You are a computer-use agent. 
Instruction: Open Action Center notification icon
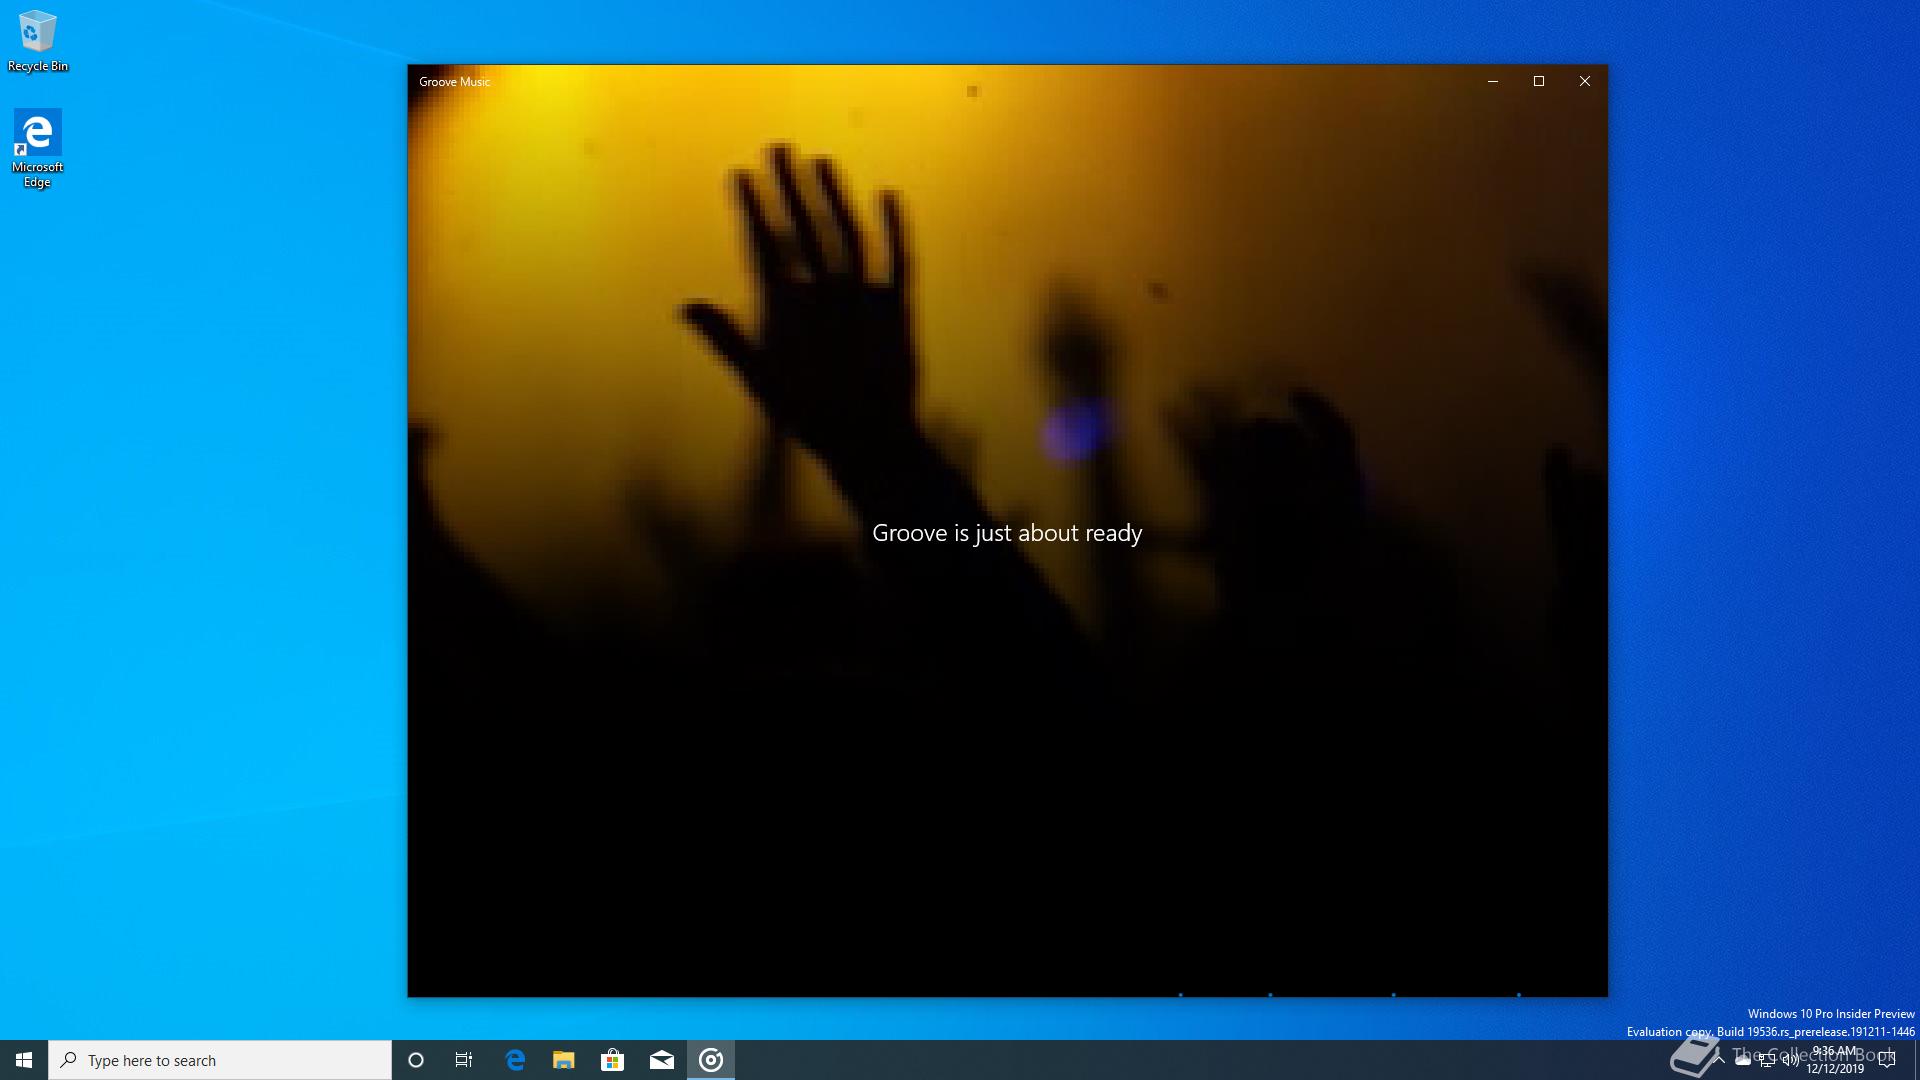point(1887,1060)
